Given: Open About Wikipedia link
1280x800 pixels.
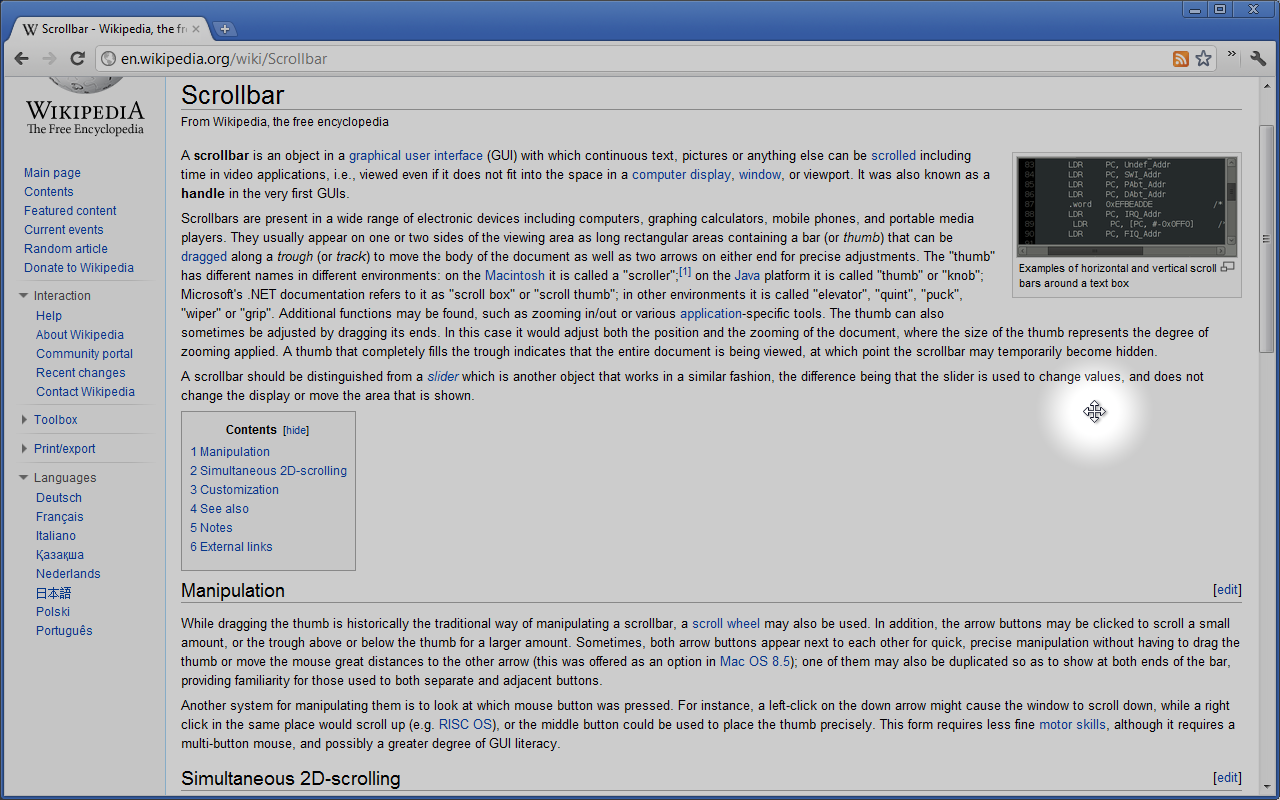Looking at the screenshot, I should pyautogui.click(x=80, y=335).
